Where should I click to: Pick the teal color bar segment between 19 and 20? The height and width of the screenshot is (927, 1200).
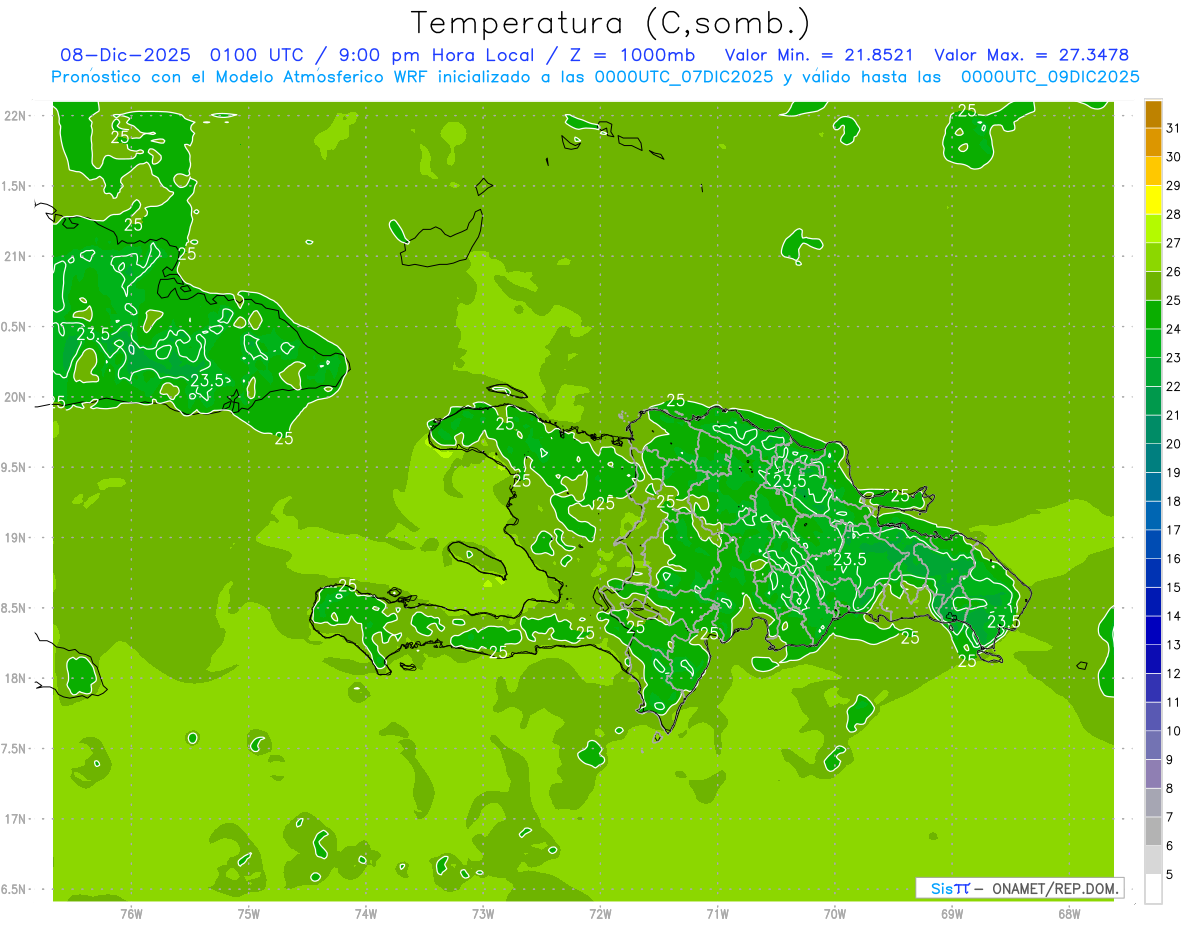coord(1153,458)
